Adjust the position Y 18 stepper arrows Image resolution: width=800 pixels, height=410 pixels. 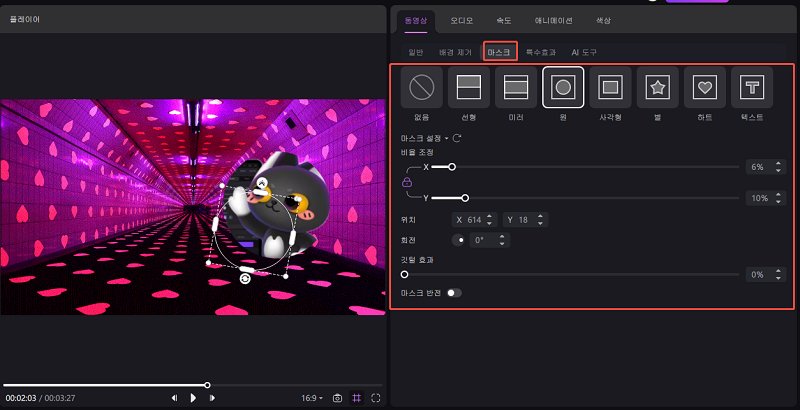click(541, 220)
